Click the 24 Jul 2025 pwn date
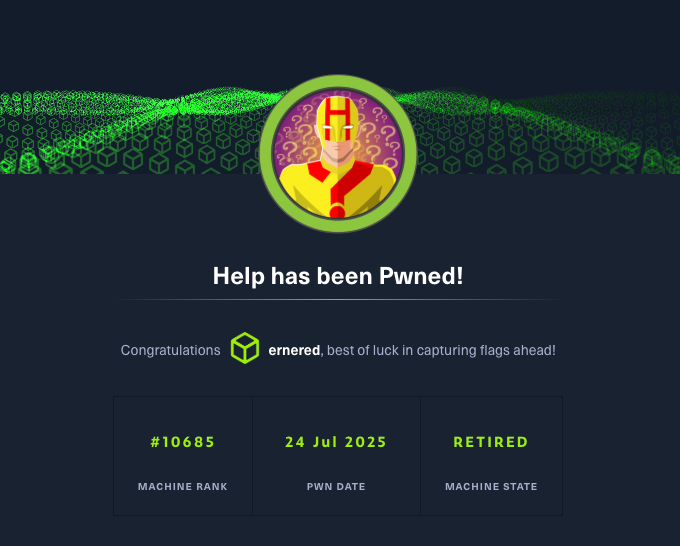Viewport: 680px width, 546px height. [x=336, y=442]
